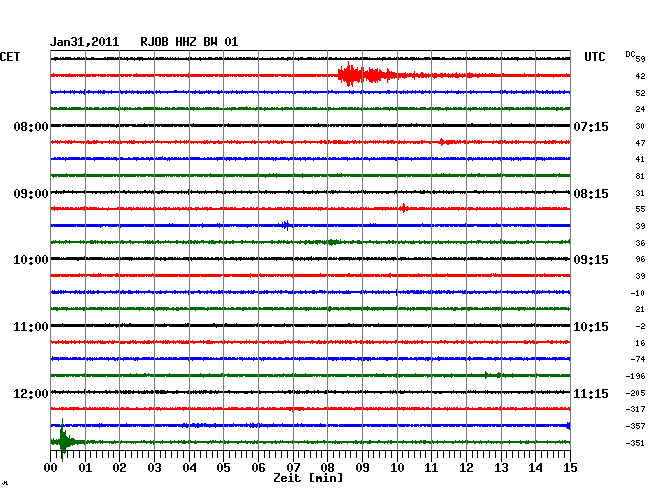The height and width of the screenshot is (494, 650).
Task: Click the 08:15 UTC time label
Action: (591, 194)
